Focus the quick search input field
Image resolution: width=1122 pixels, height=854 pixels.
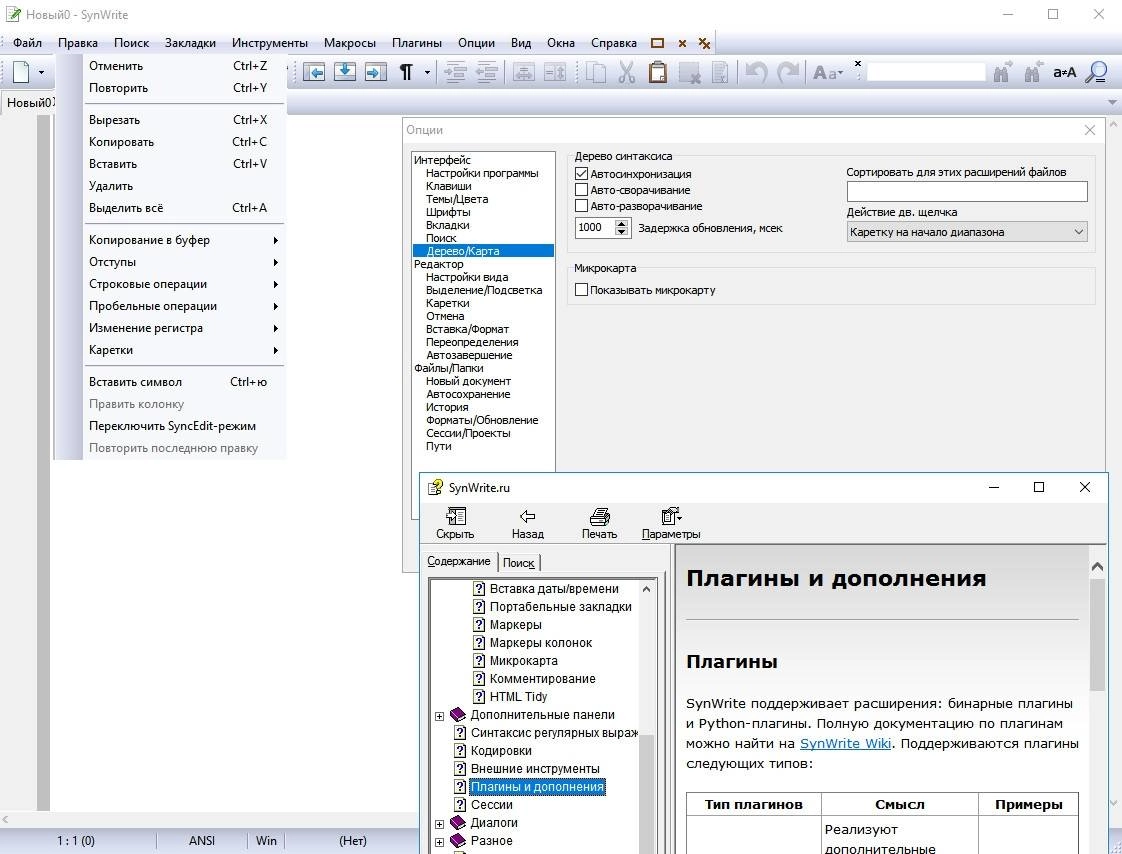pyautogui.click(x=926, y=72)
